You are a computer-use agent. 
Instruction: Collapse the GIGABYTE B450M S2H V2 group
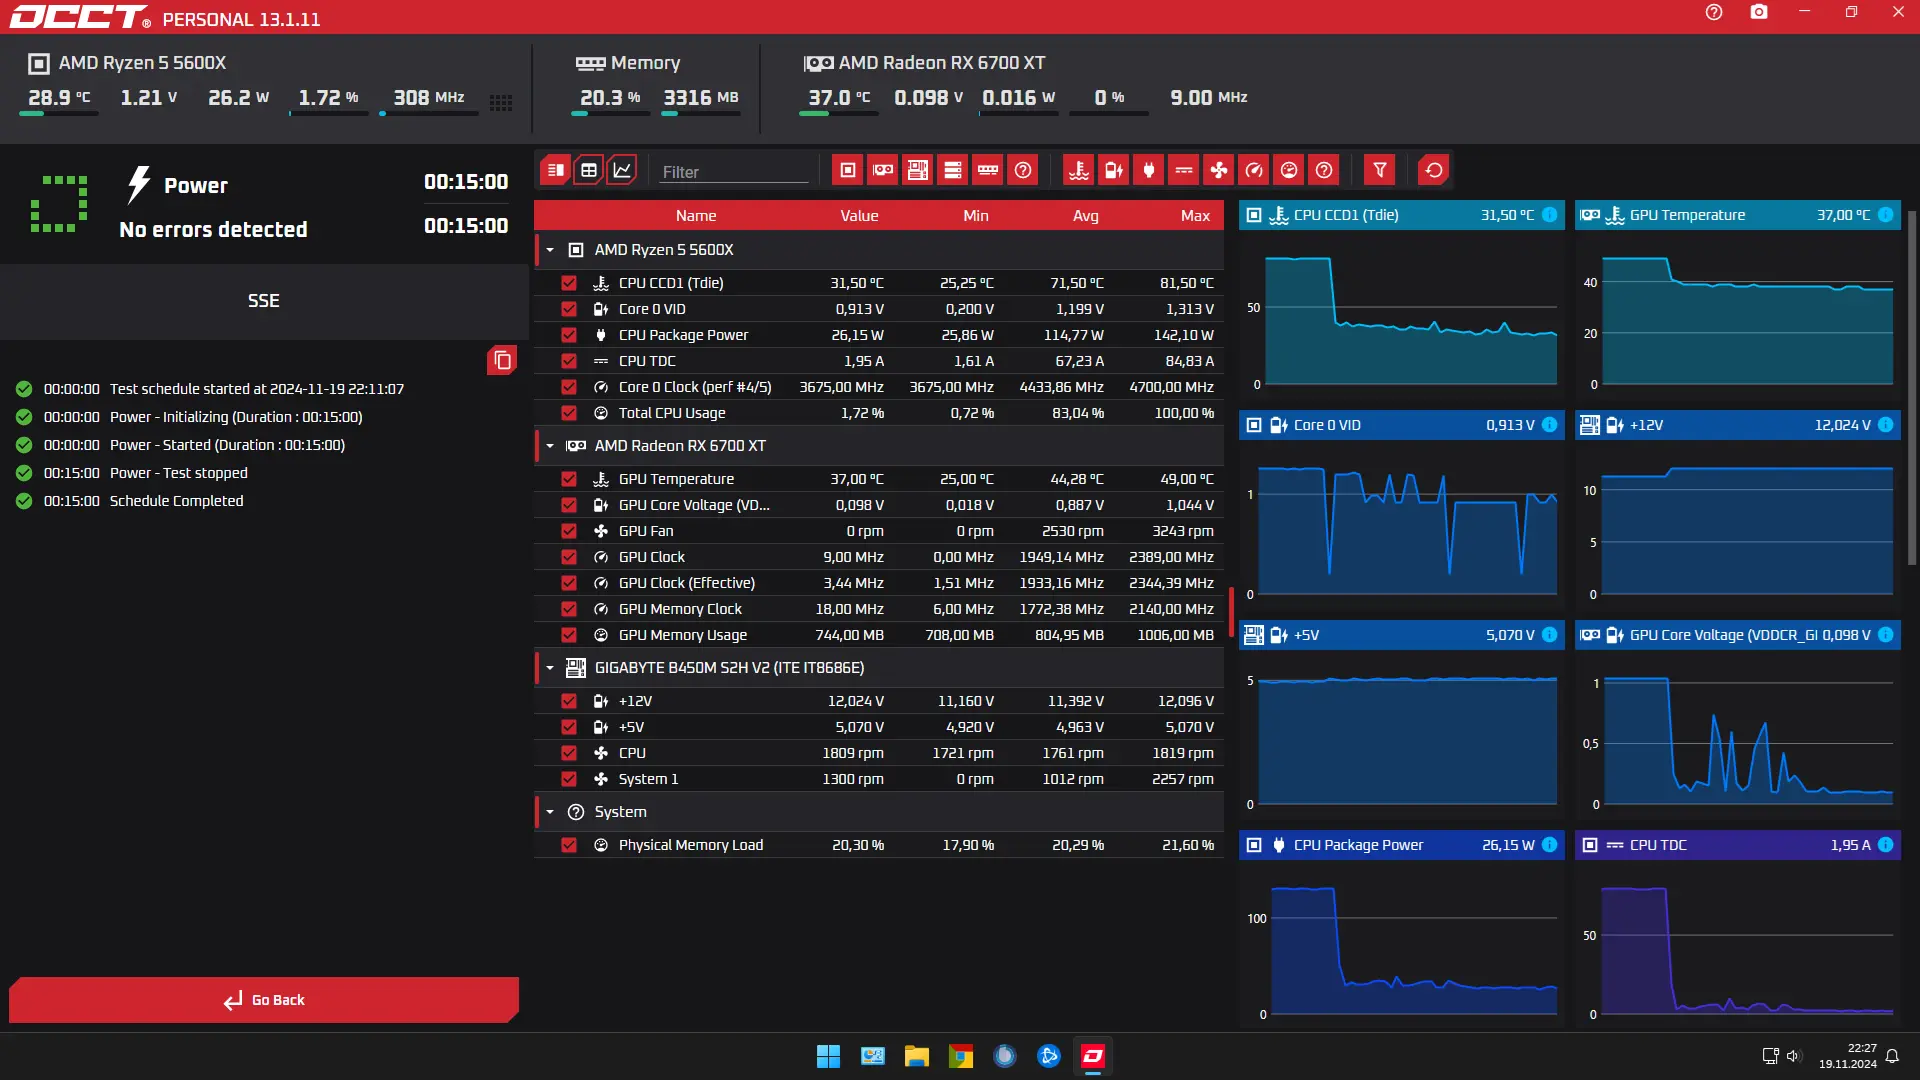point(550,668)
